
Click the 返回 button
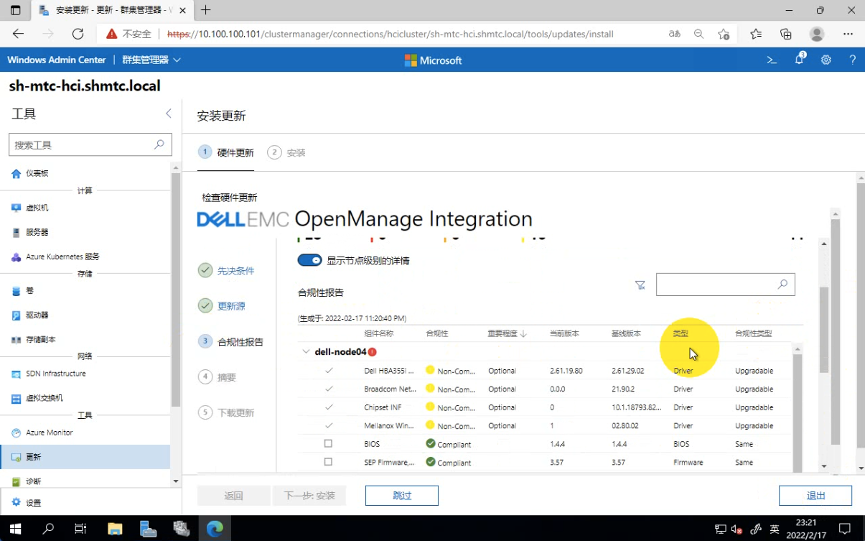click(234, 496)
